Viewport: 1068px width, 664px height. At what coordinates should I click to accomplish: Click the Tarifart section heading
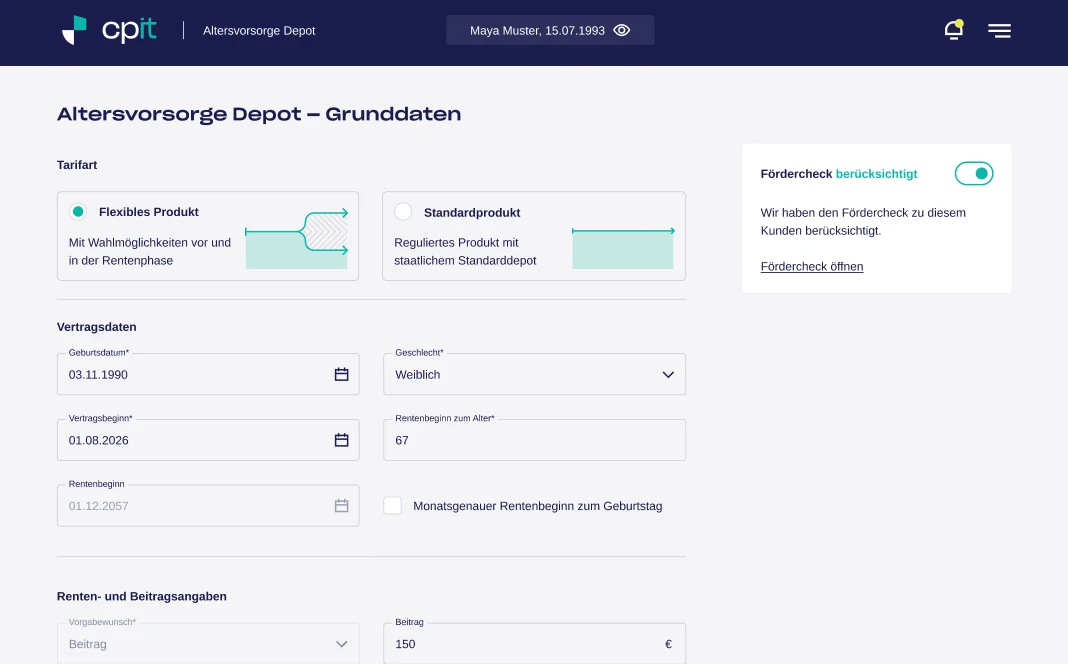coord(77,165)
